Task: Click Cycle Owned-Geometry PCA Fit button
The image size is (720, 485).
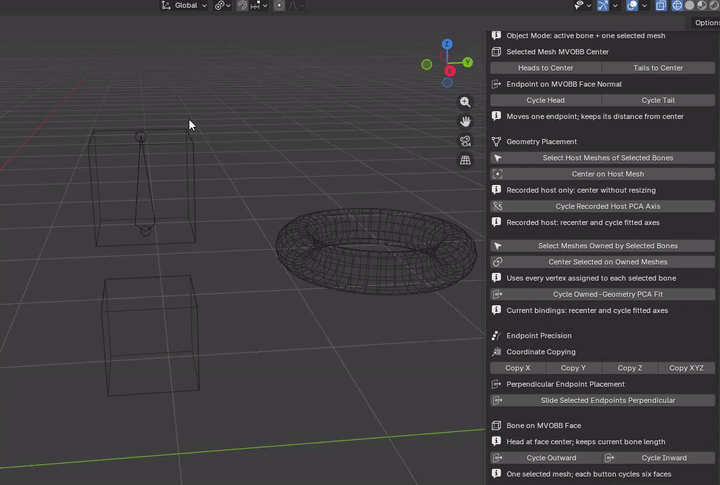Action: (602, 294)
